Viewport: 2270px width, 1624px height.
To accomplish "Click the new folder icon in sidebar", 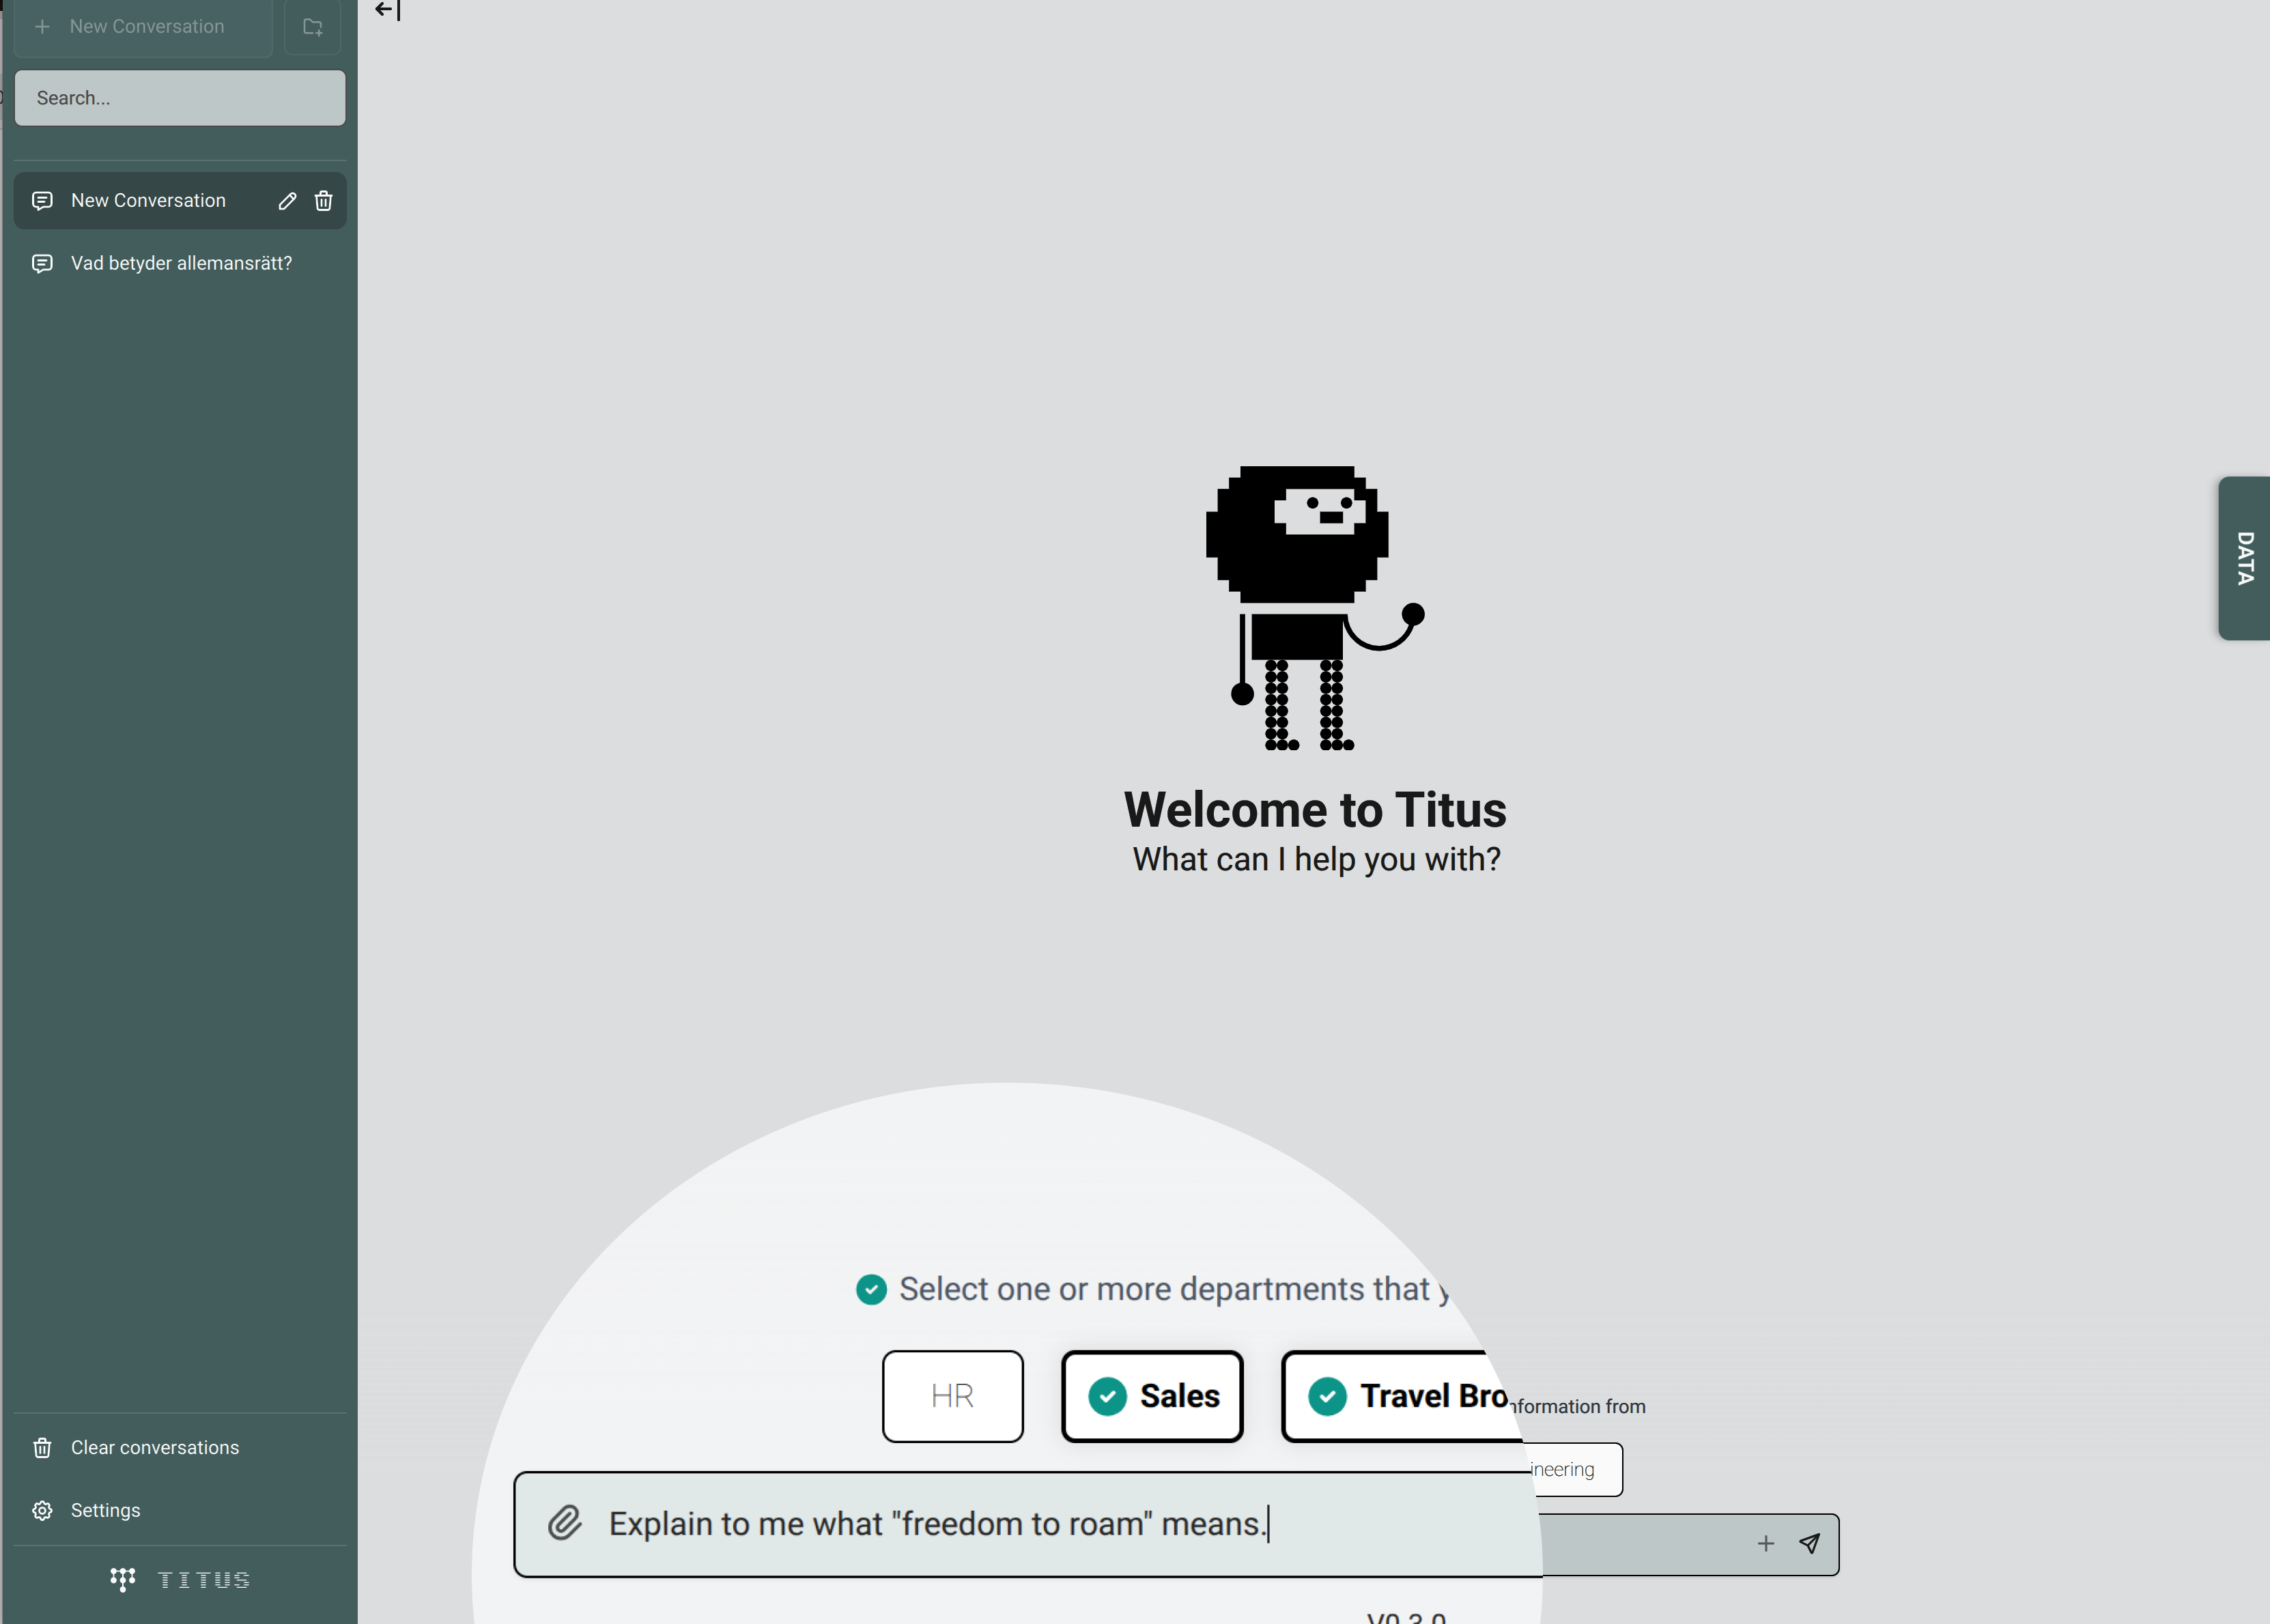I will click(x=313, y=27).
